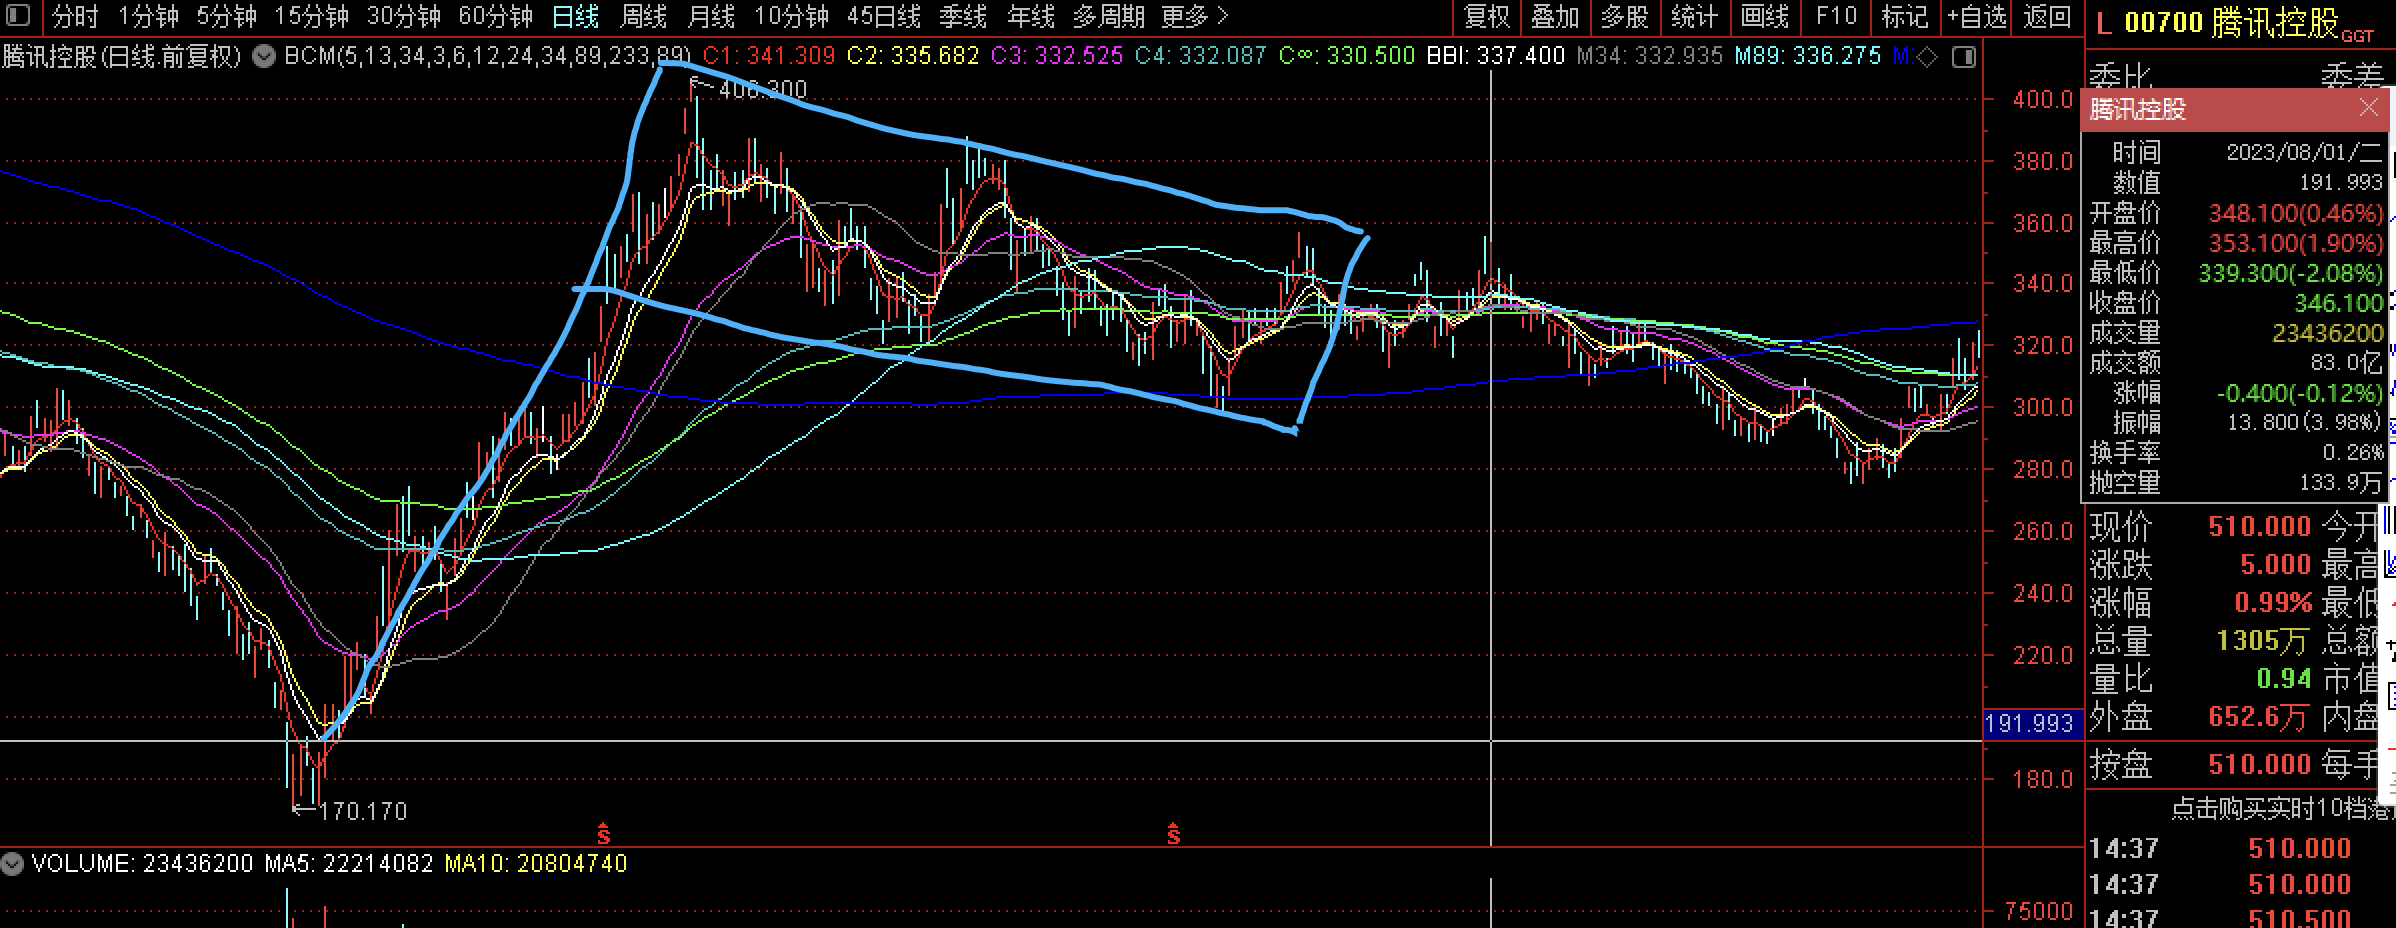
Task: Click the 标记 mark button
Action: 1904,16
